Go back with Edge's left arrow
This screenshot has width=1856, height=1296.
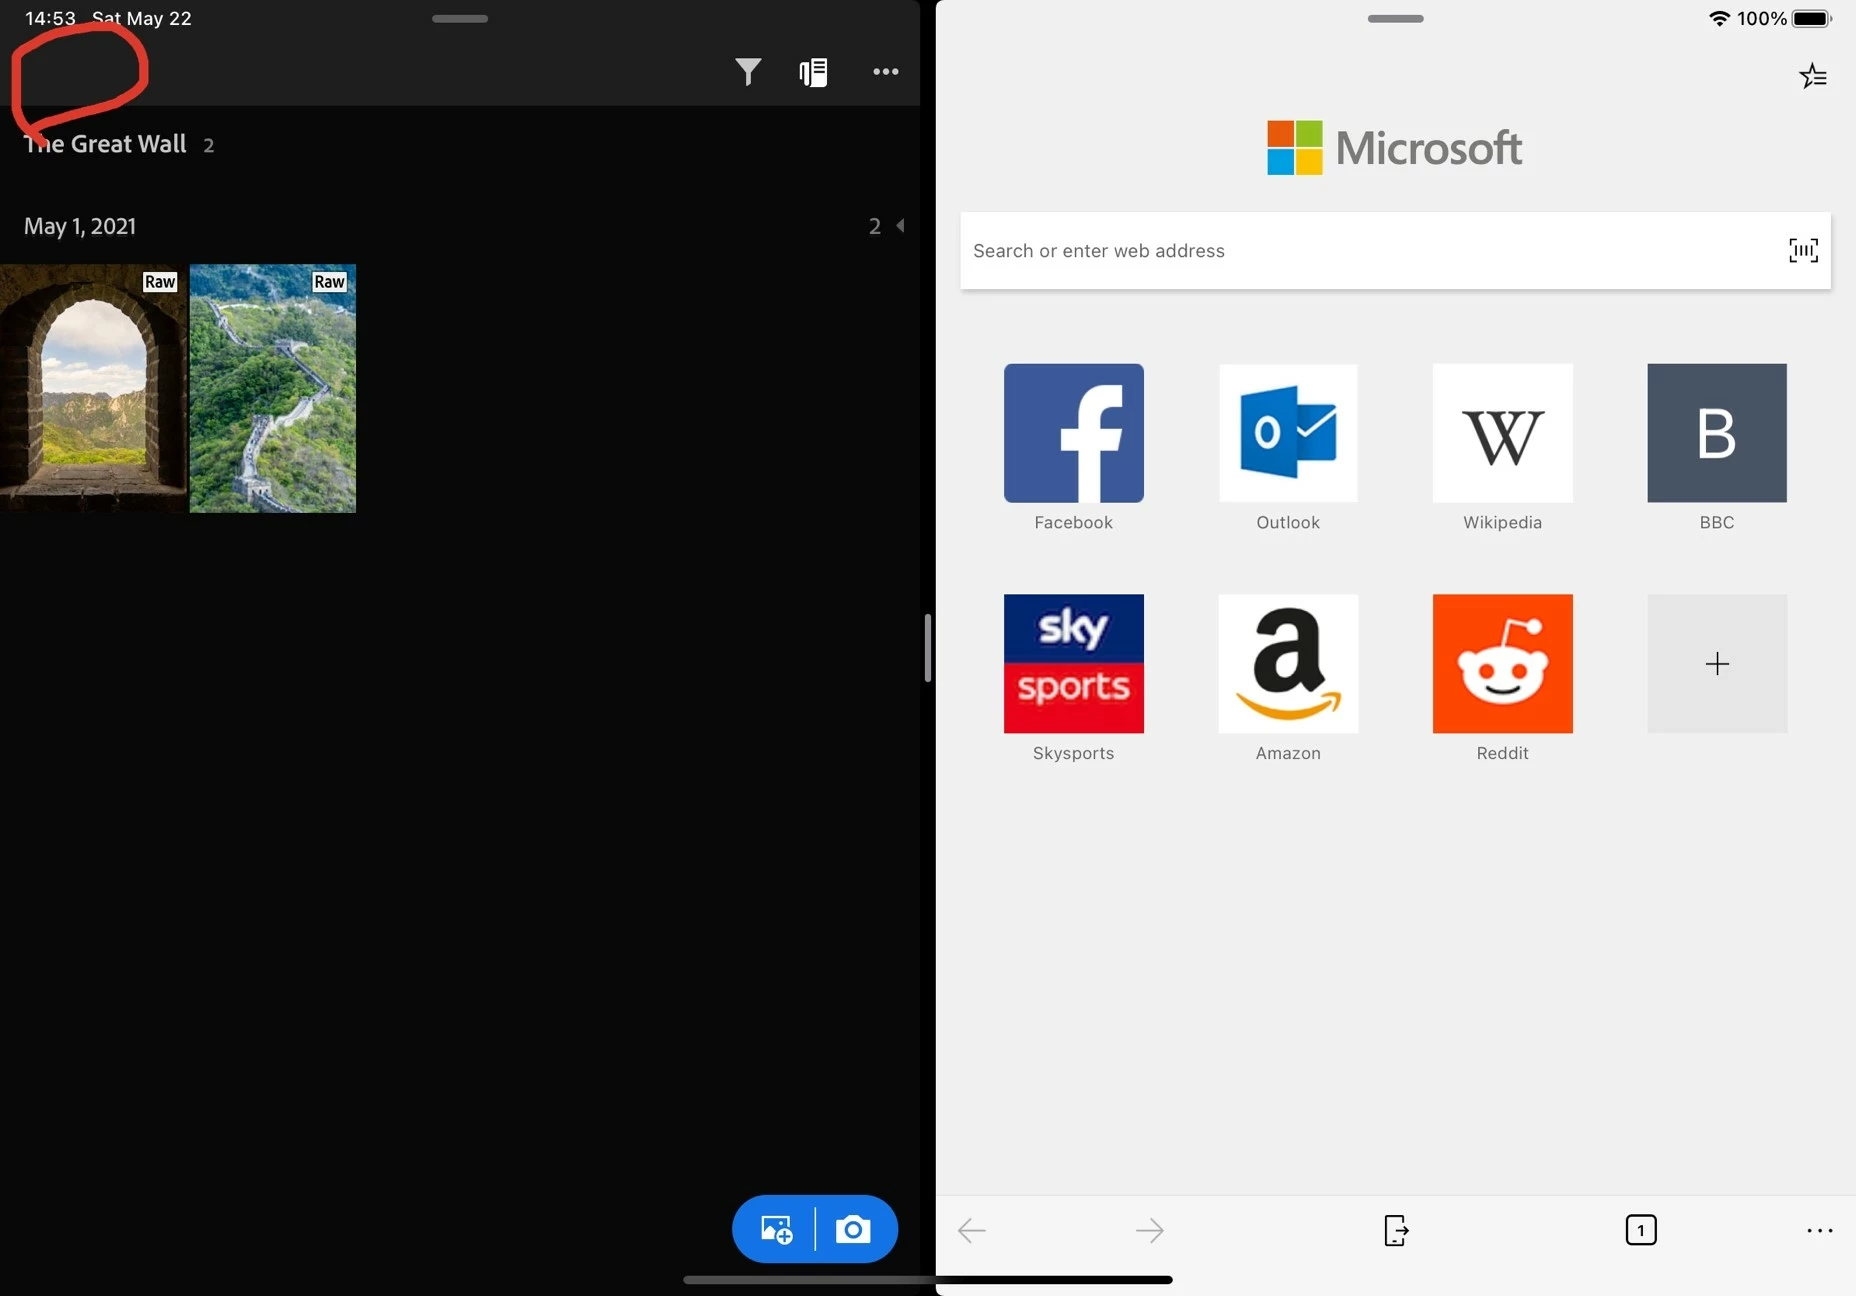972,1230
